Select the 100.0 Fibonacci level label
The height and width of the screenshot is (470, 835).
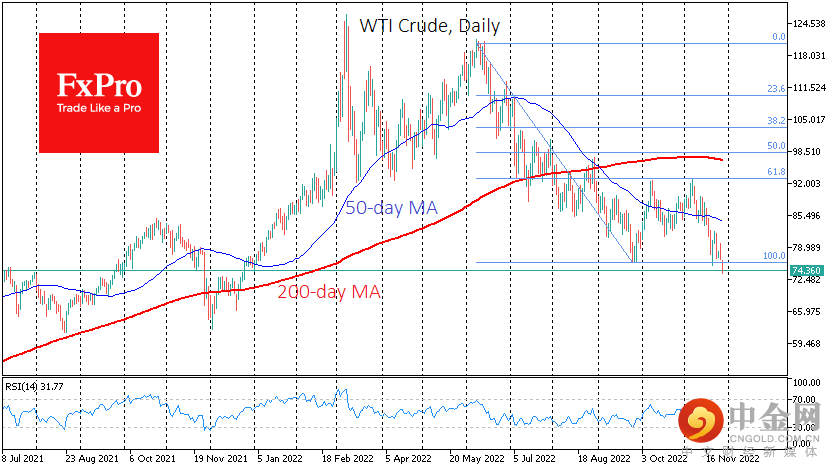pos(773,256)
